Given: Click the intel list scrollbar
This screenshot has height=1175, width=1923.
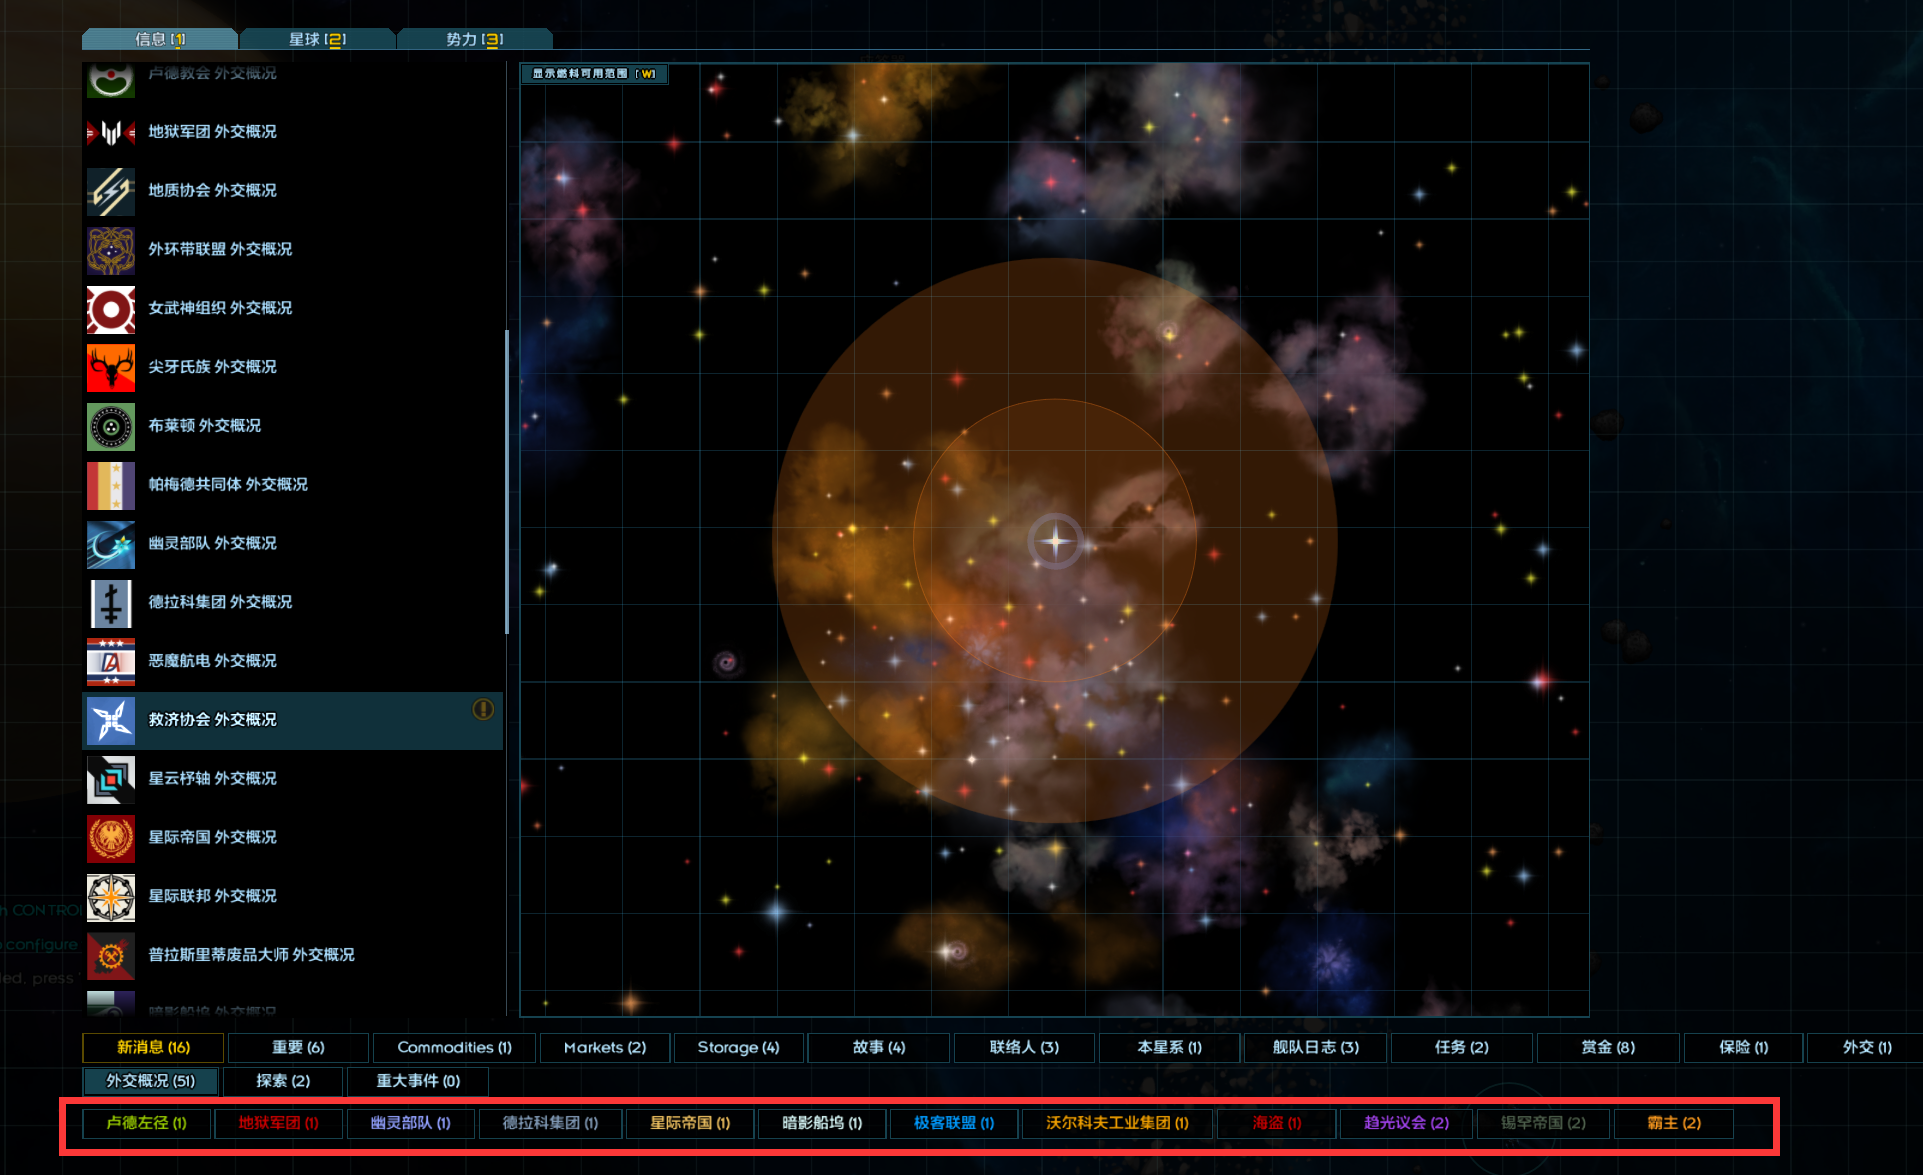Looking at the screenshot, I should click(507, 480).
